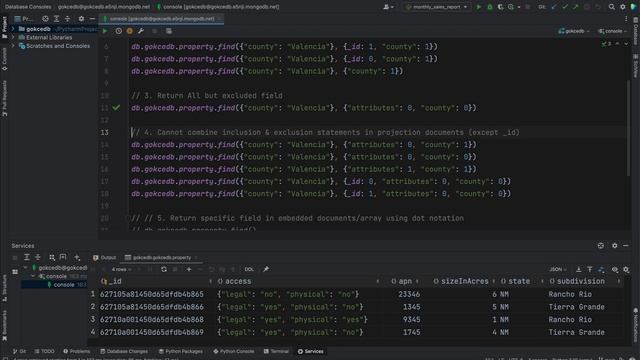Collapse gokcedb@gokcedb service node
Screen dimensions: 640x360
pyautogui.click(x=25, y=268)
